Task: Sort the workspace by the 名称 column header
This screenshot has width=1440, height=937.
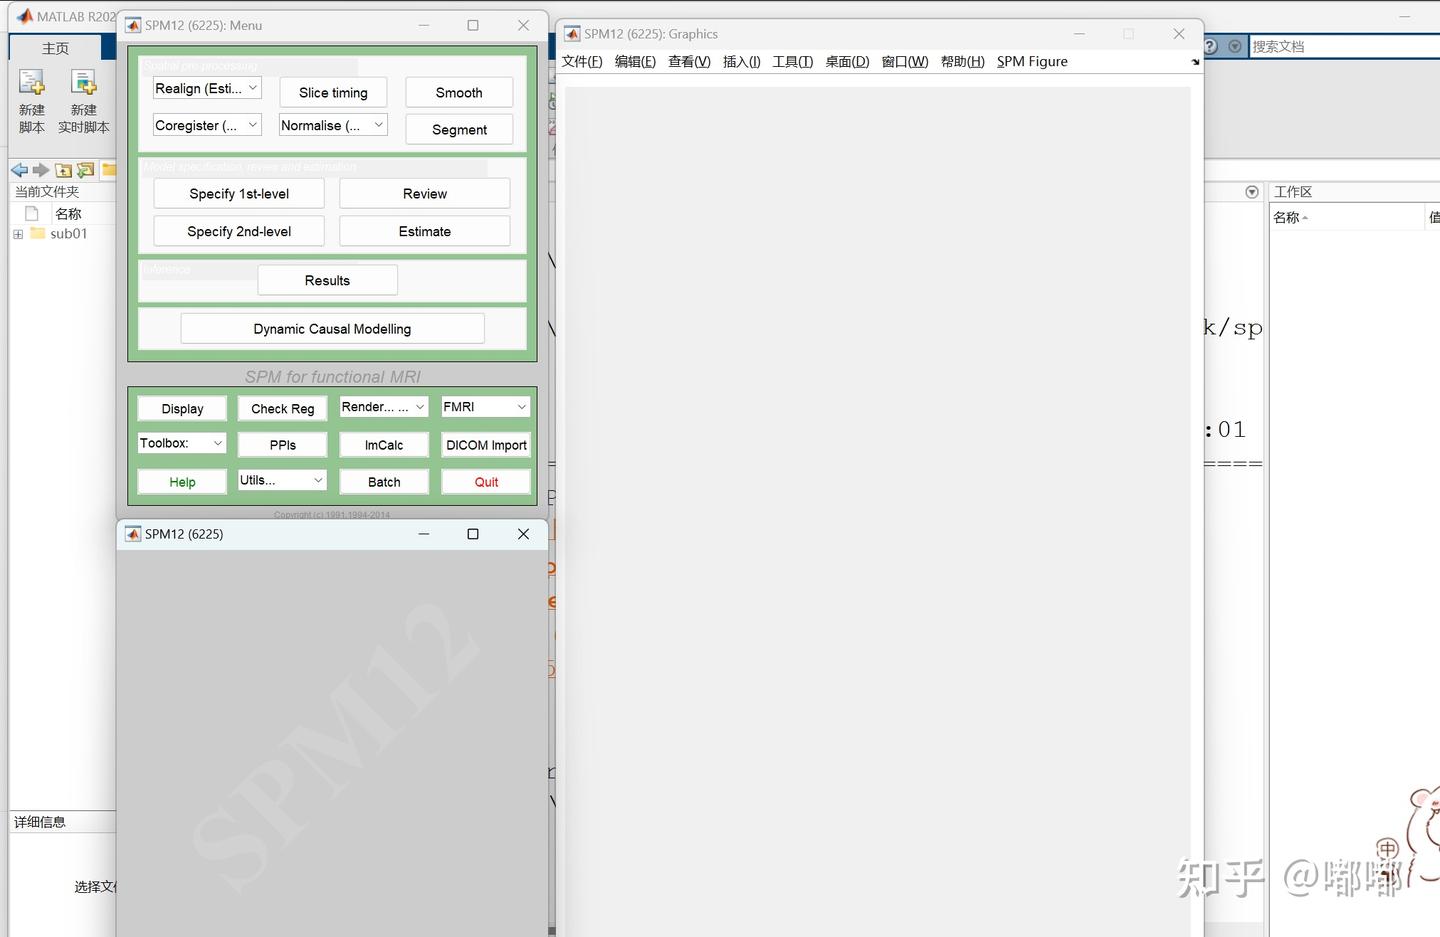Action: [1346, 217]
